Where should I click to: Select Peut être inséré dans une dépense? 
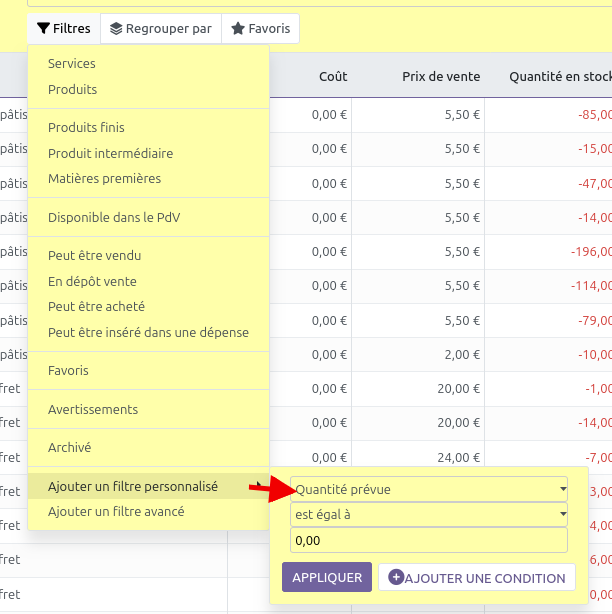tap(148, 332)
